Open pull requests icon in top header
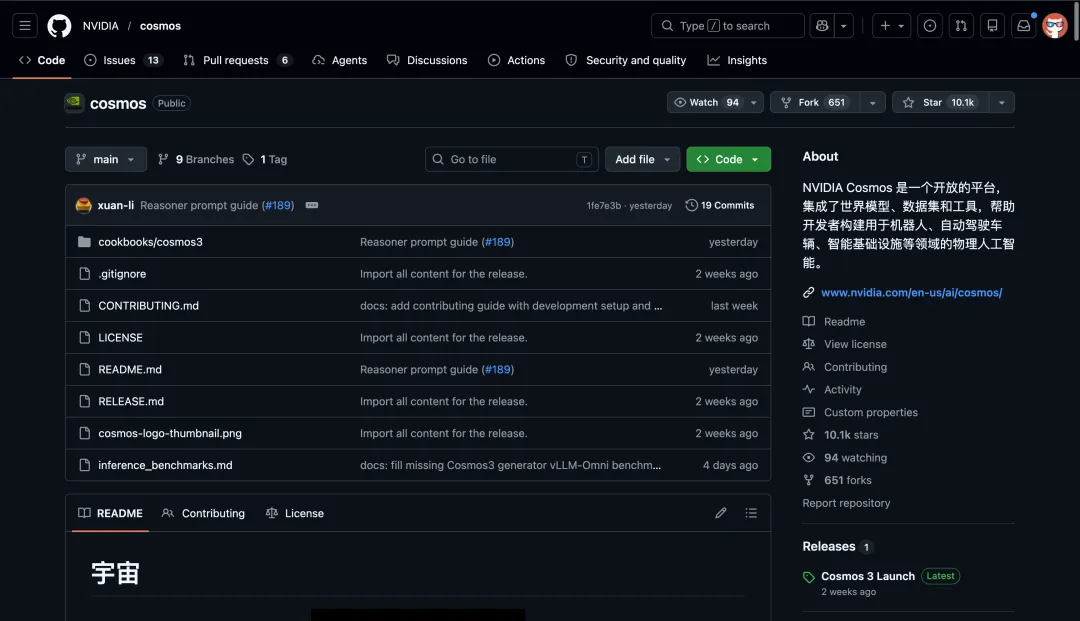 pos(961,26)
